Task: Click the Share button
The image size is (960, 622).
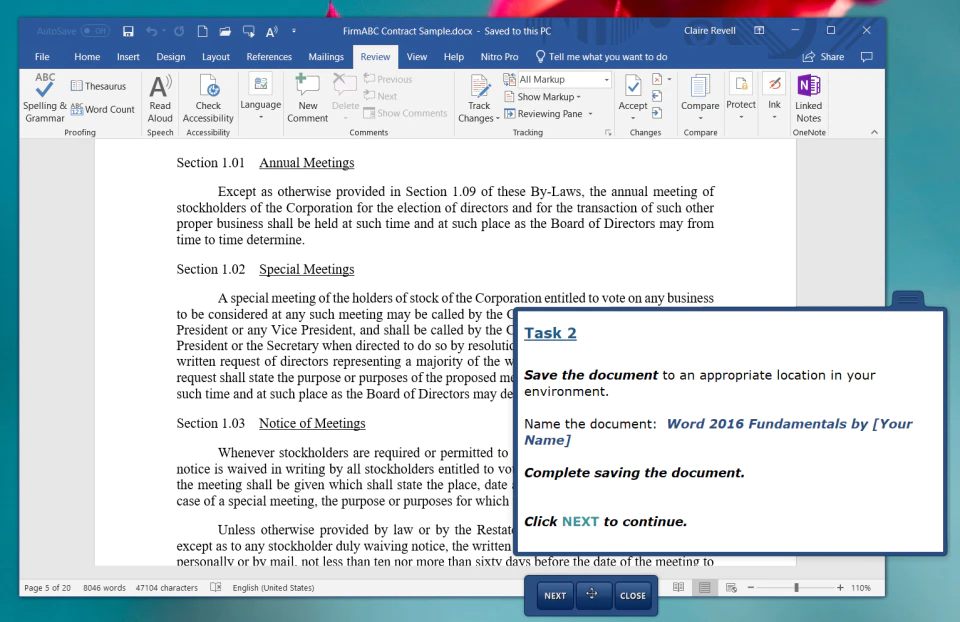Action: (x=823, y=57)
